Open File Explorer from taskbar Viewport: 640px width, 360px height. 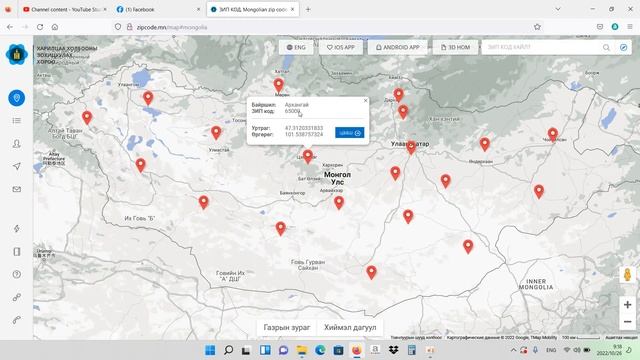click(302, 350)
